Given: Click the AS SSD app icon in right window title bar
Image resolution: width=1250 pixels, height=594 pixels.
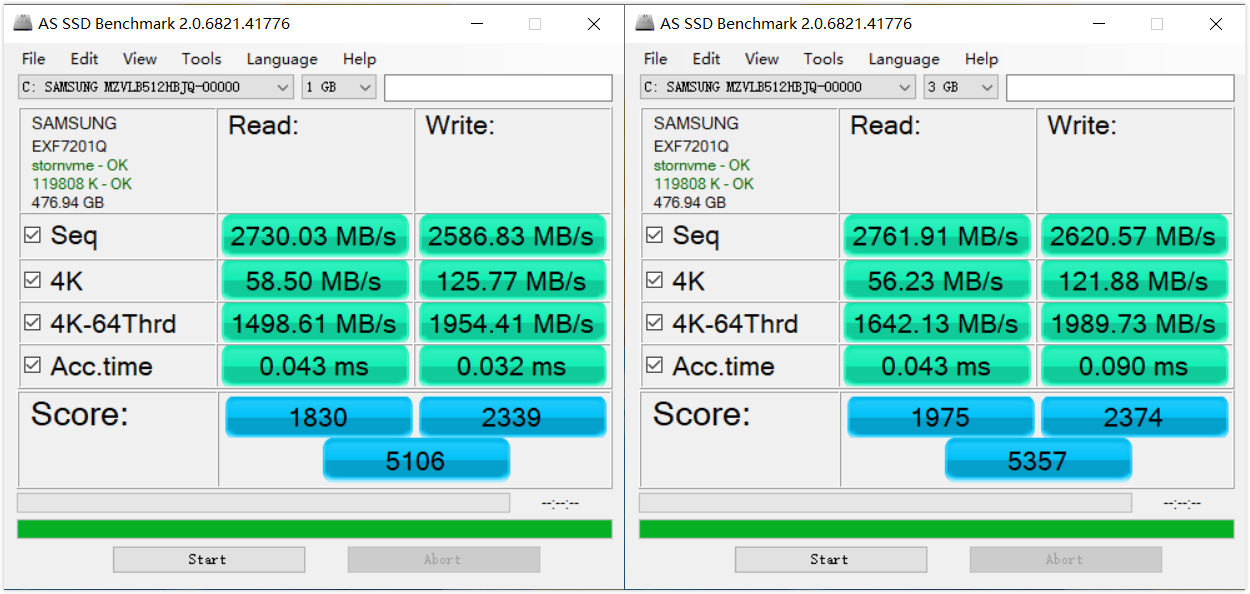Looking at the screenshot, I should [645, 23].
